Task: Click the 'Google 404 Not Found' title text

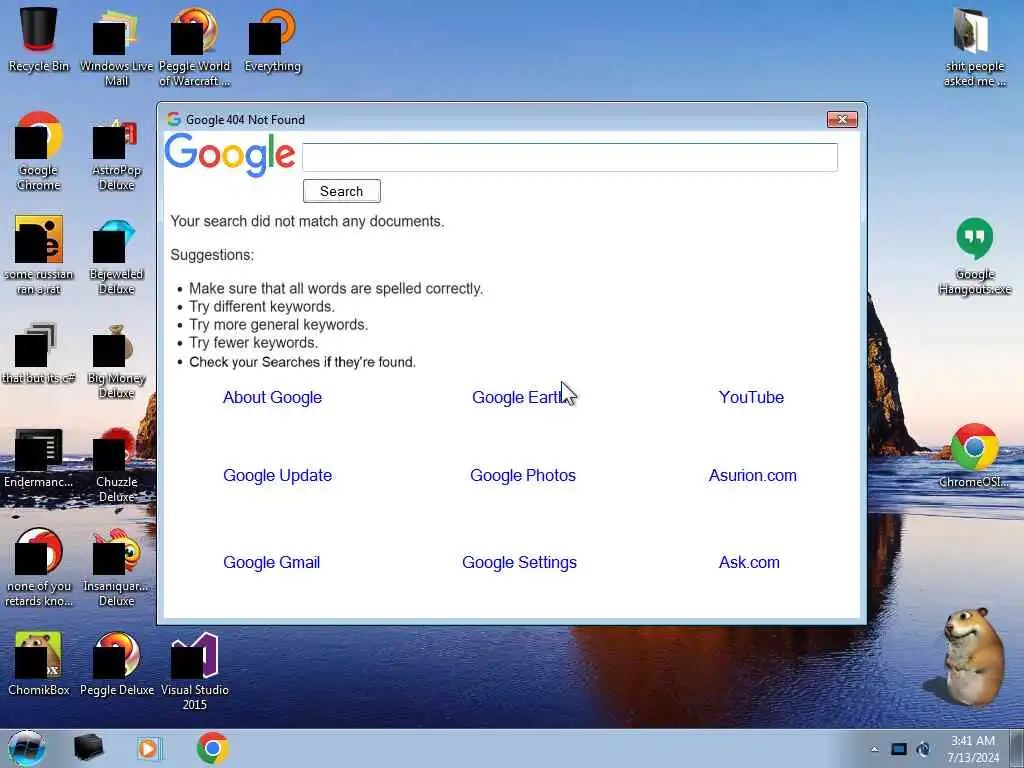Action: [246, 120]
